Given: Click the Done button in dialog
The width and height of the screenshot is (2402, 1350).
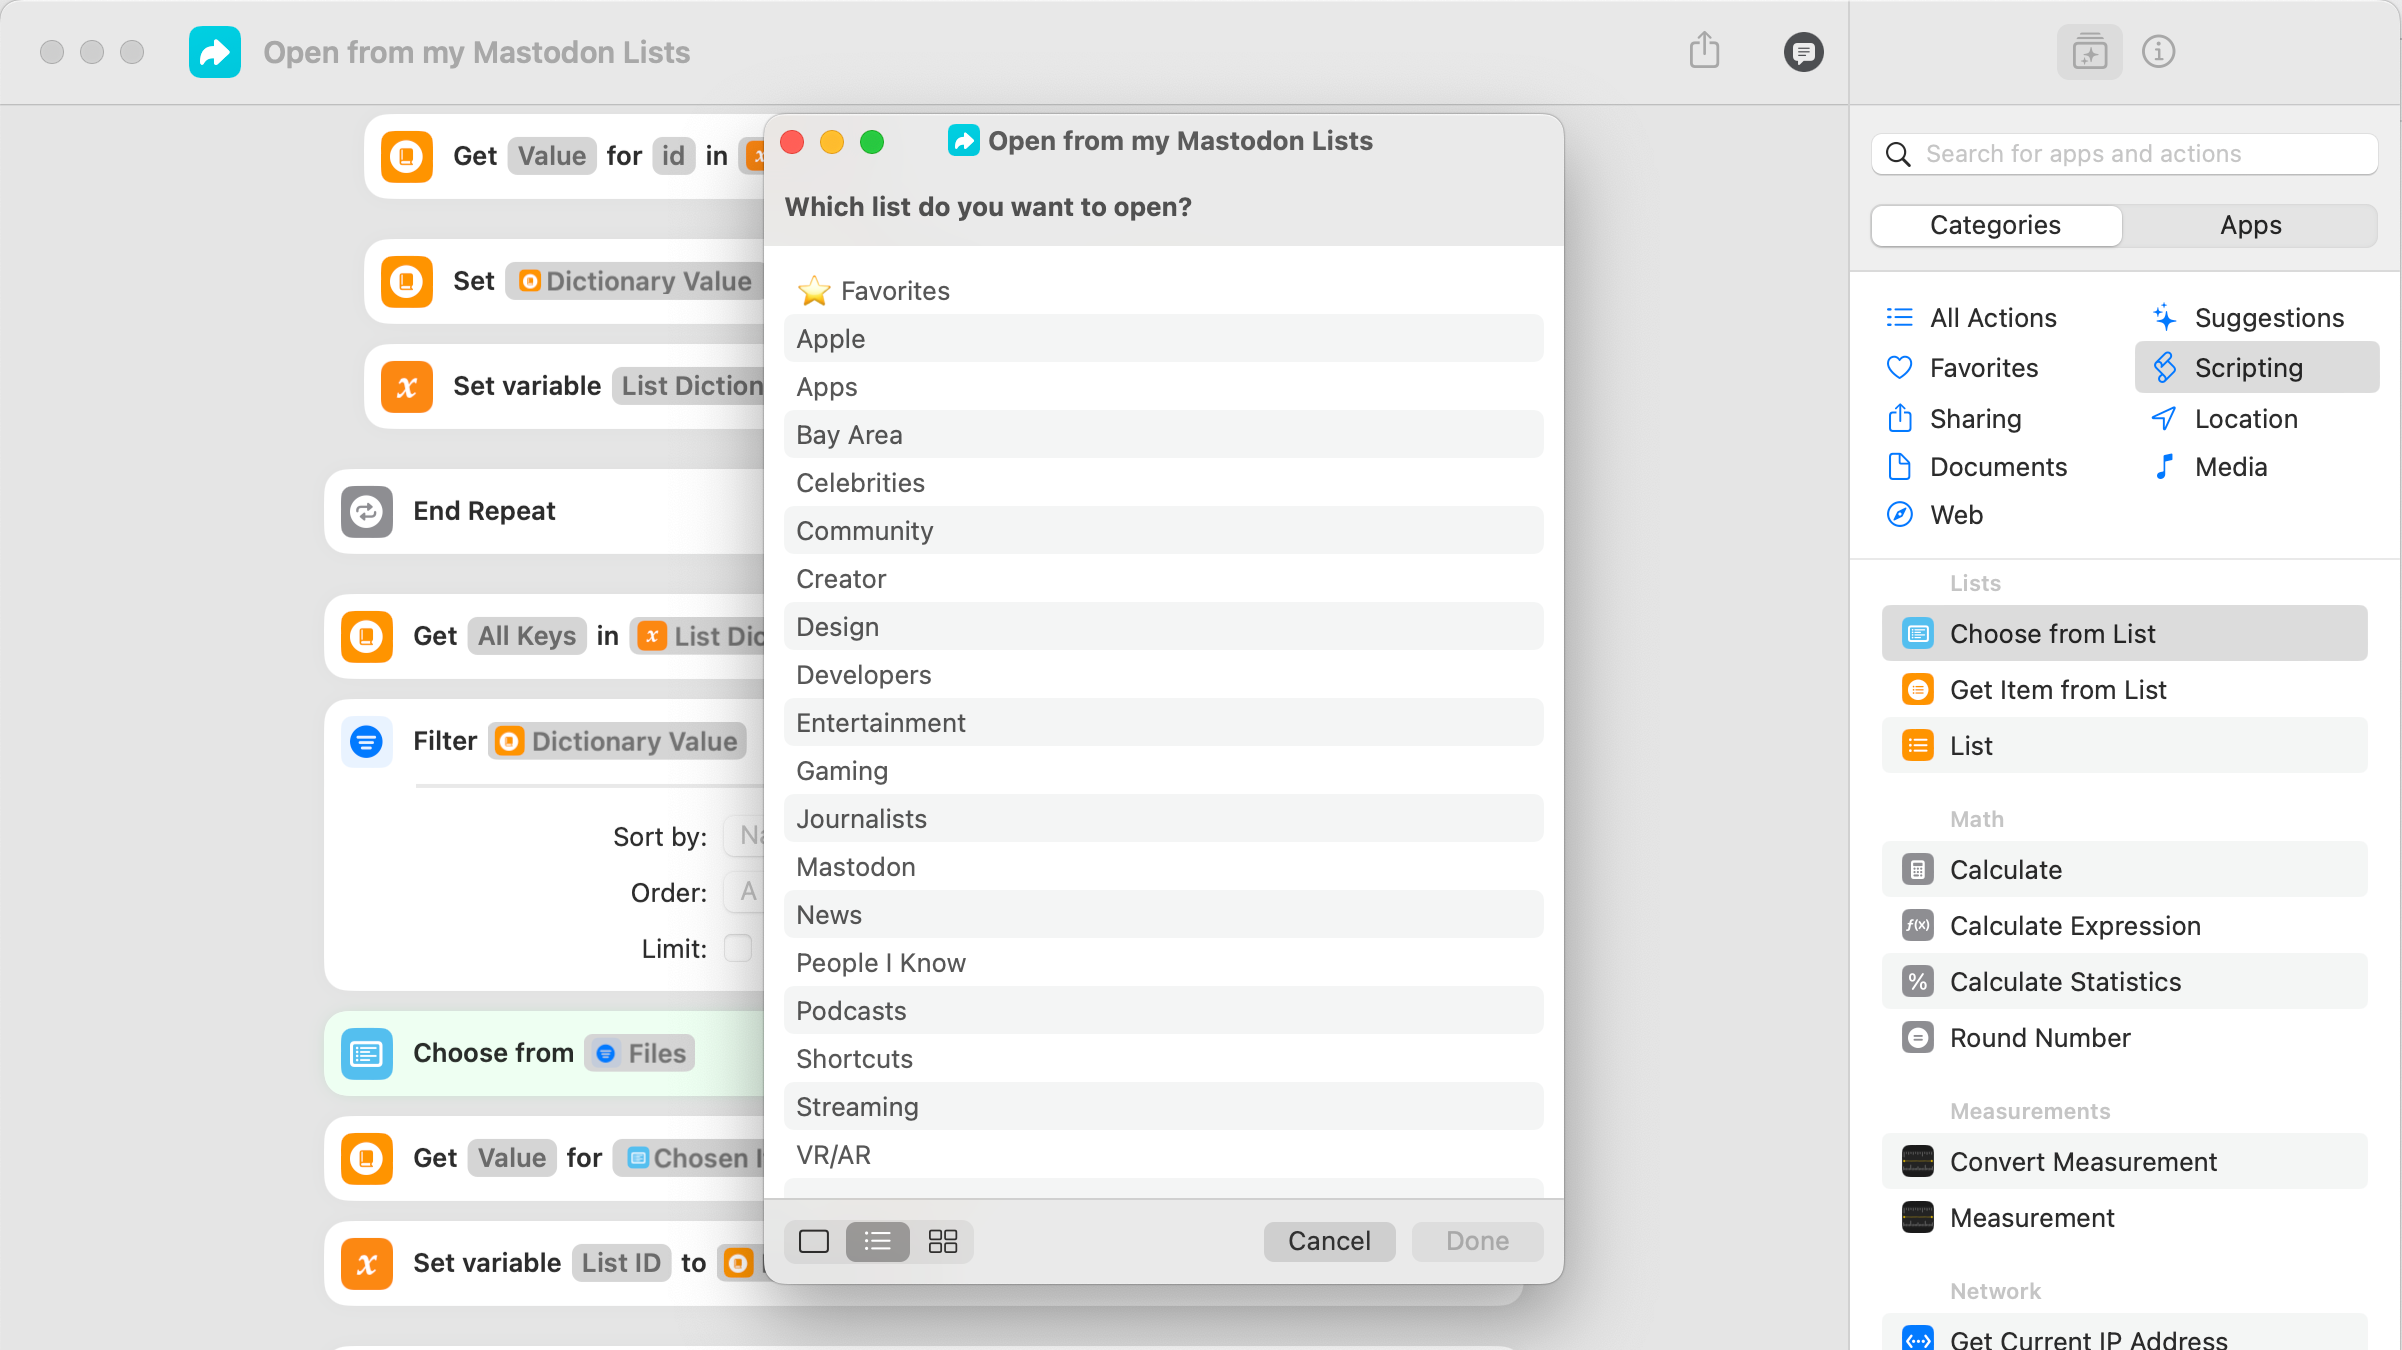Looking at the screenshot, I should click(1477, 1241).
